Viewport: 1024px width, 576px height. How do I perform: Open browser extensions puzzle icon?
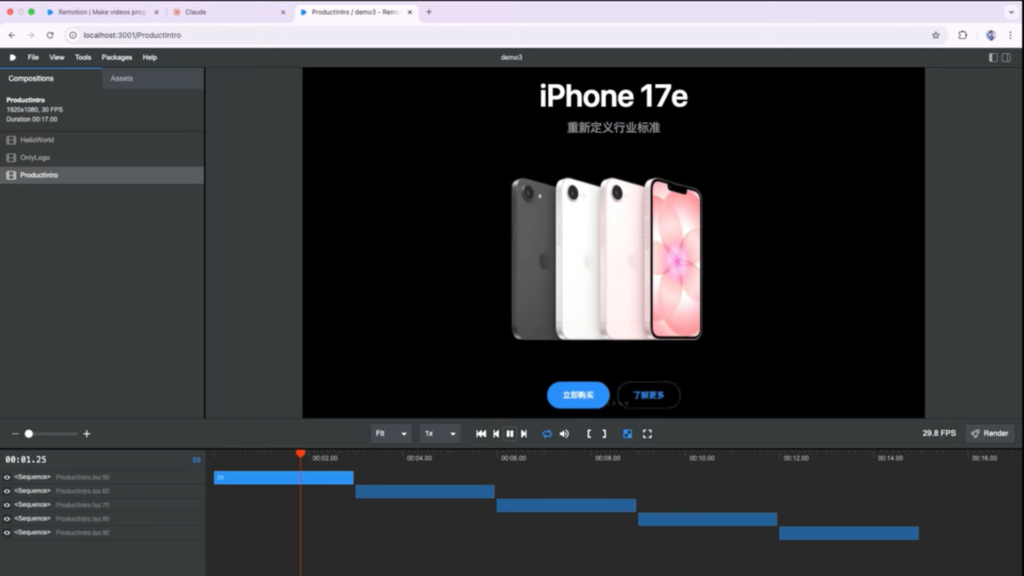coord(963,35)
